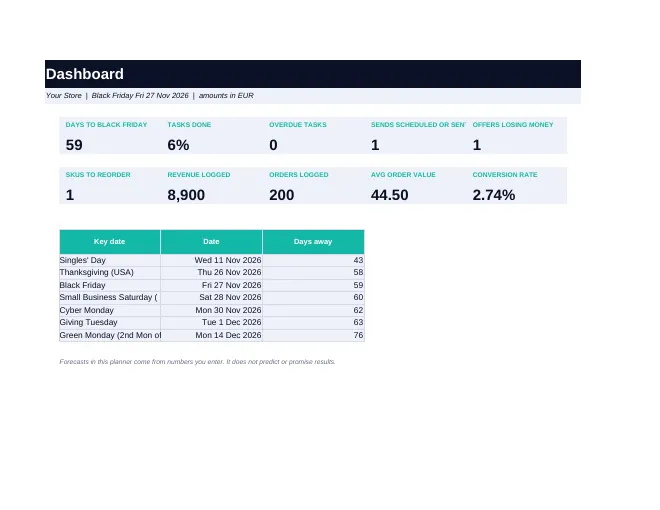The image size is (660, 510).
Task: Click the orders value 200
Action: [x=282, y=195]
